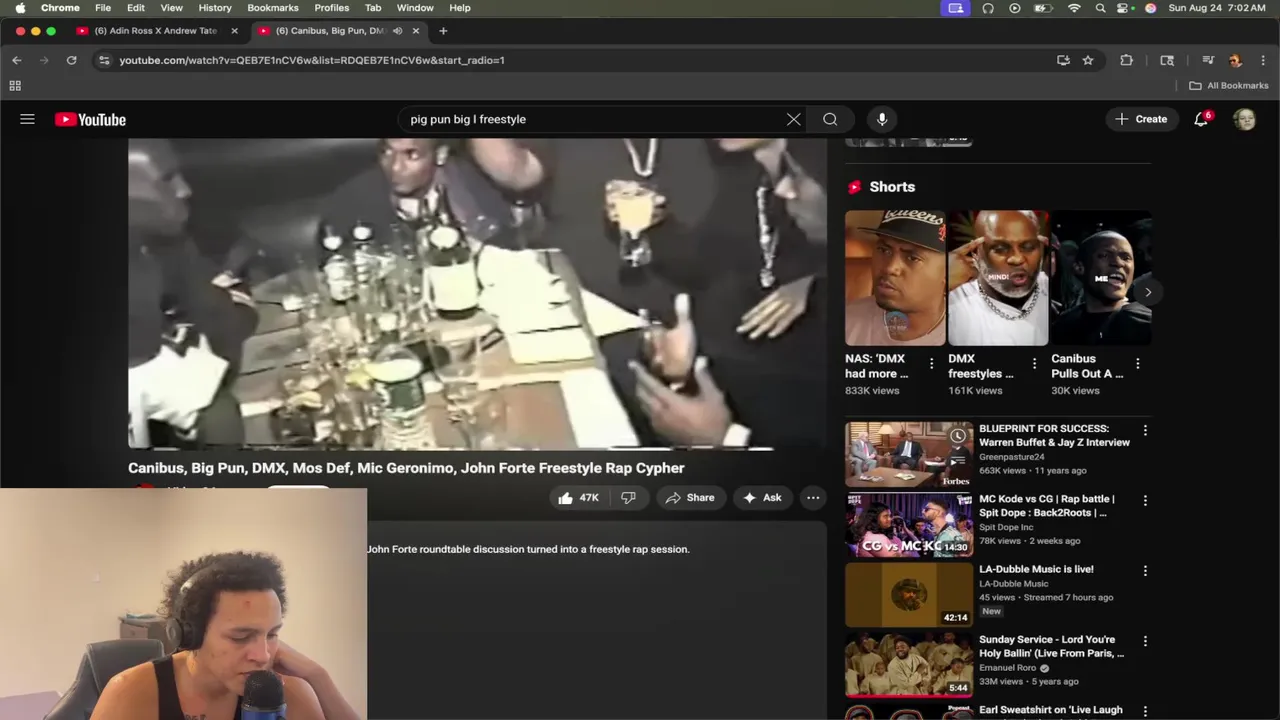Screen dimensions: 1280x720
Task: Click the video title Canibus, Big Pun, DMX
Action: pos(406,468)
